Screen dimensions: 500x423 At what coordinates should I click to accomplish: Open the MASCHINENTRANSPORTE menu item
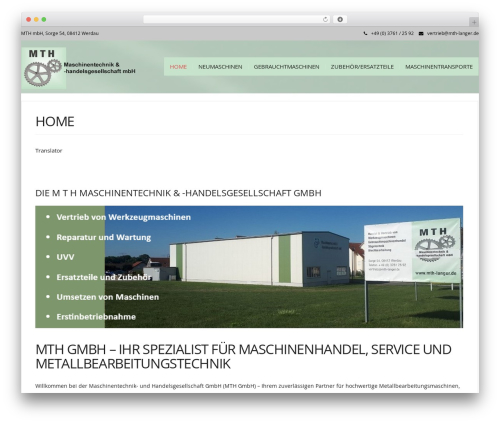coord(439,67)
